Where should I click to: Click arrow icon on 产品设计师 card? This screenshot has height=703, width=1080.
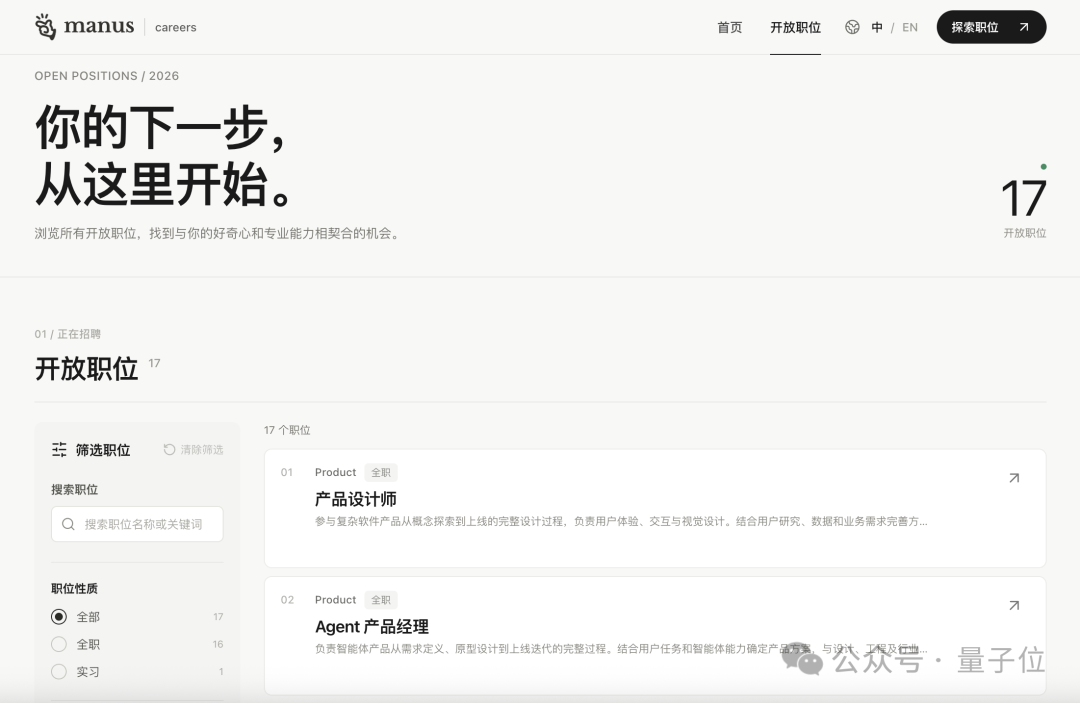(1014, 478)
